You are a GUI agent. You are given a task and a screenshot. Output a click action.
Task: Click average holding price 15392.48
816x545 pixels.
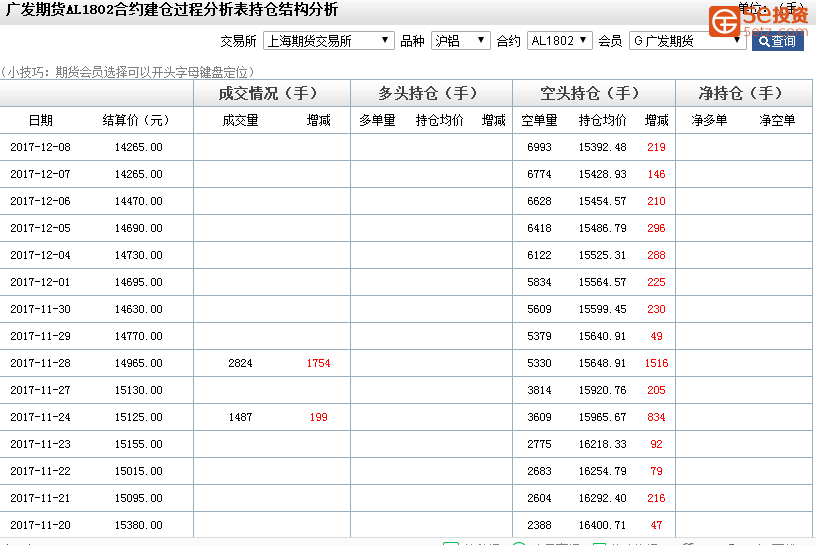click(603, 147)
